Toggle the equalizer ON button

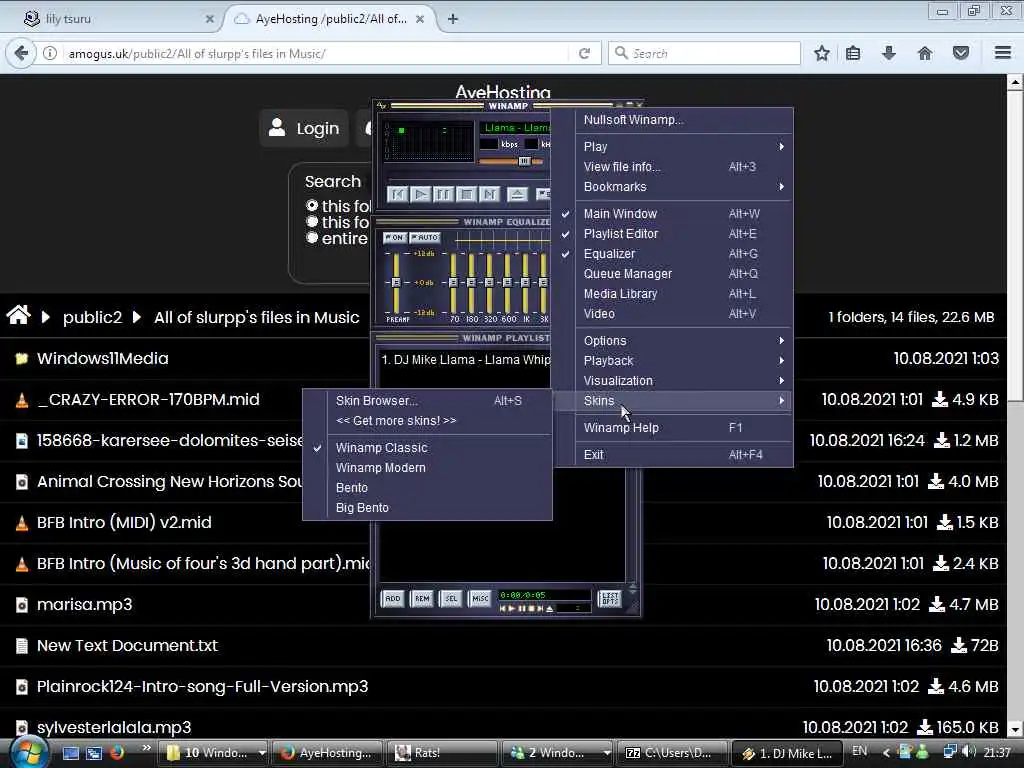point(395,238)
